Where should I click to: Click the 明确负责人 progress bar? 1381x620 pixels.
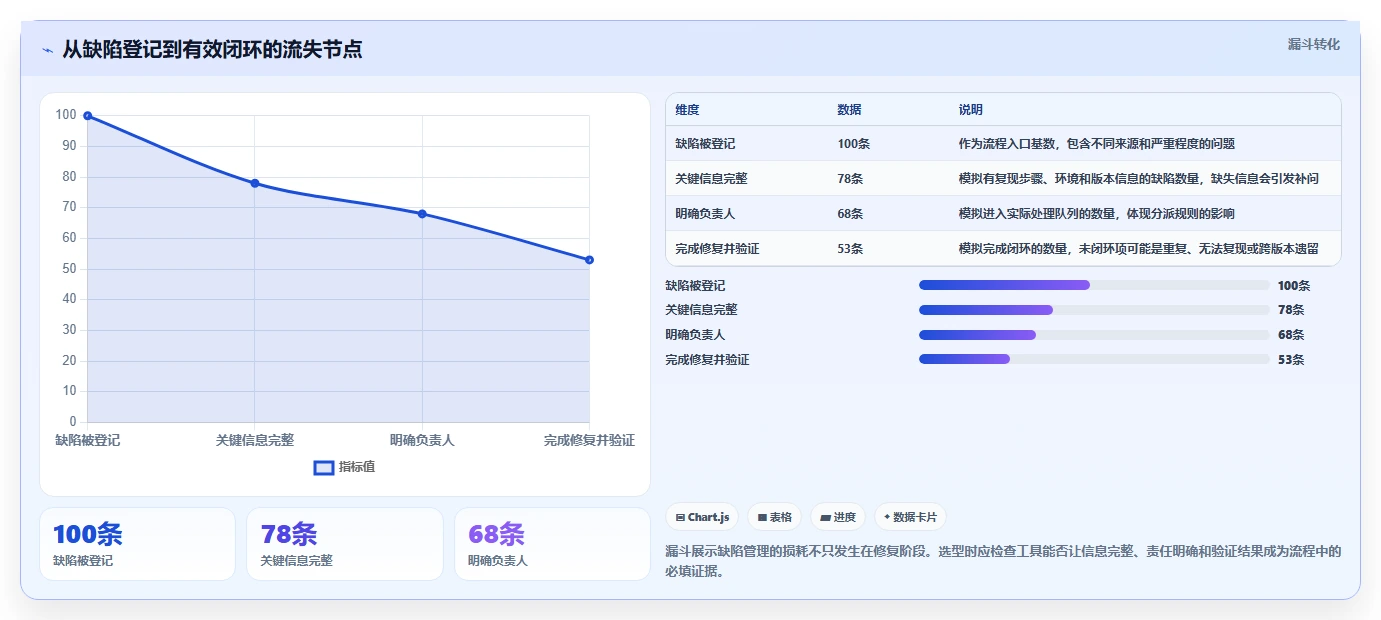1094,335
